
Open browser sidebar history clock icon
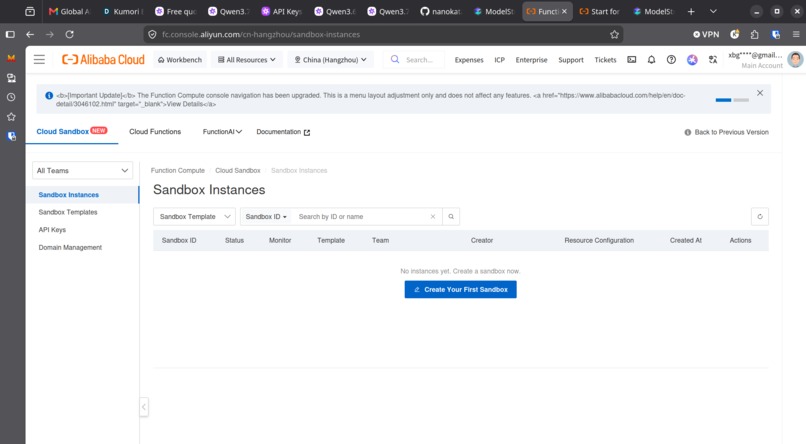coord(11,97)
